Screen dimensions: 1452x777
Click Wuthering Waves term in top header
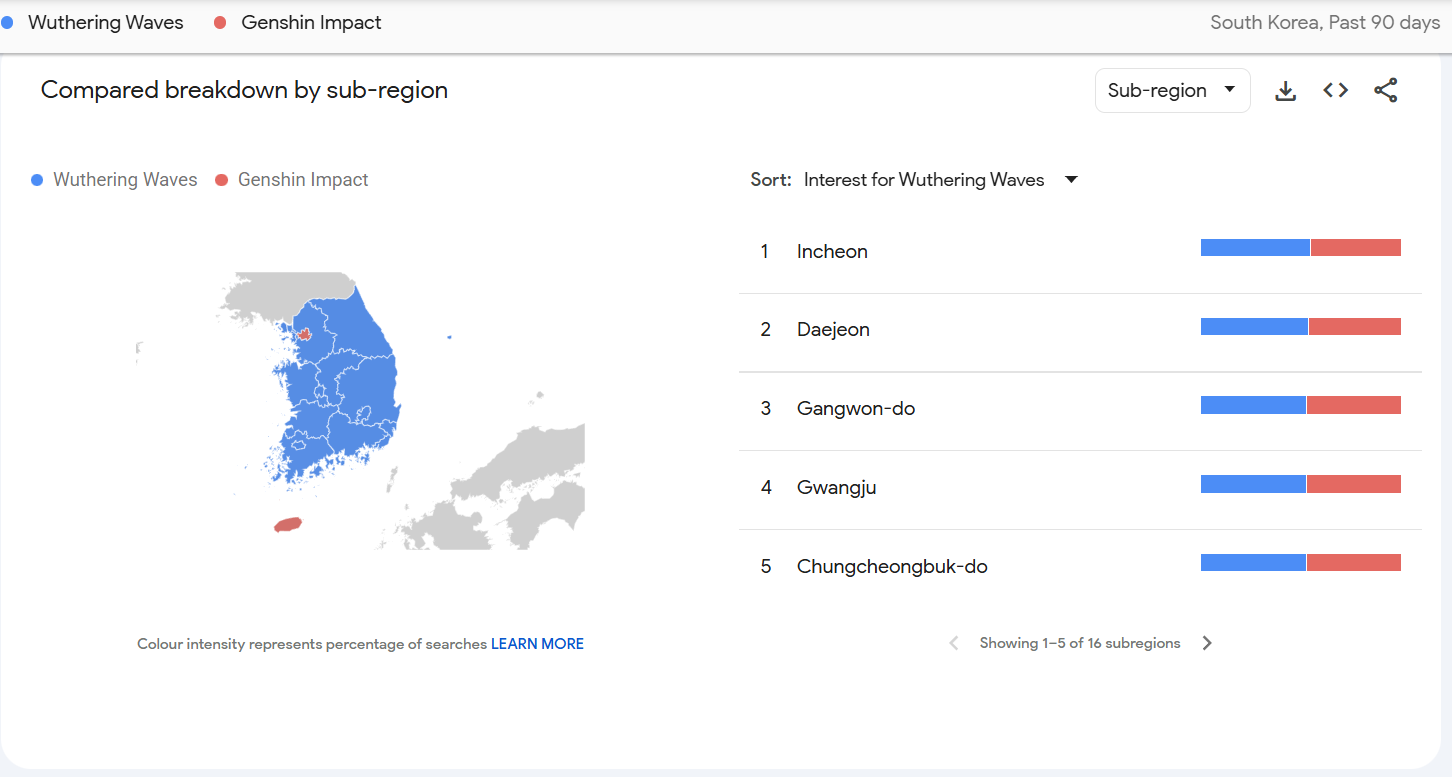click(x=106, y=22)
